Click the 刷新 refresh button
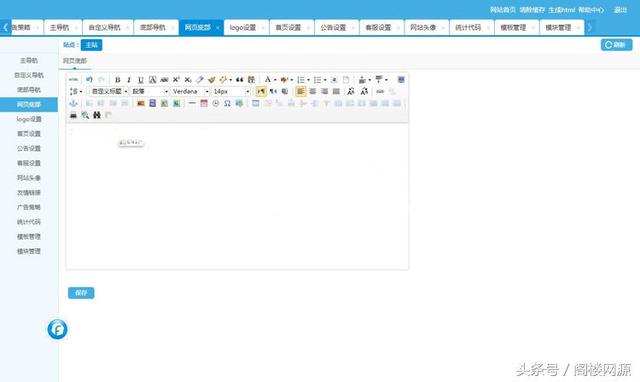 pyautogui.click(x=616, y=44)
